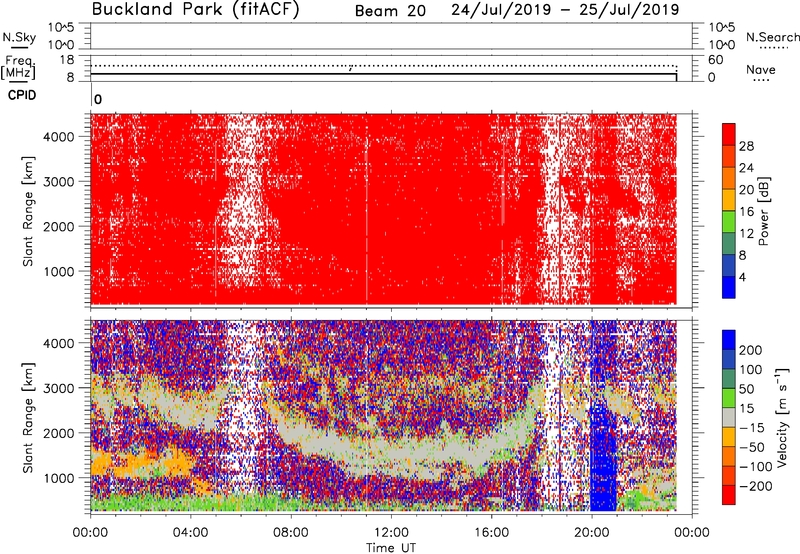The image size is (800, 554).
Task: Pick the grey segment of Velocity color bar
Action: coord(729,418)
